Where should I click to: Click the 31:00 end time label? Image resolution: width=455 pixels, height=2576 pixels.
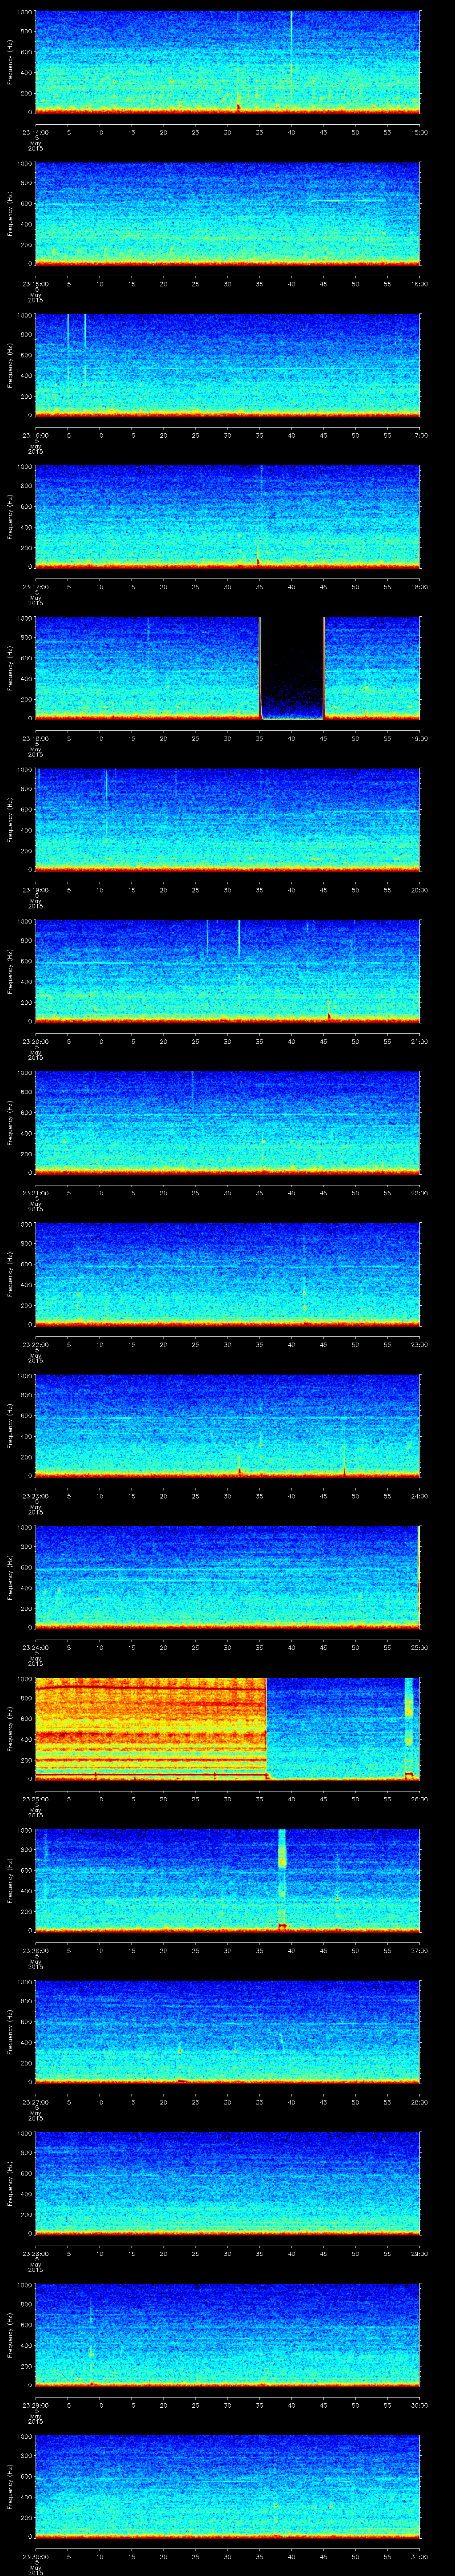(419, 2557)
